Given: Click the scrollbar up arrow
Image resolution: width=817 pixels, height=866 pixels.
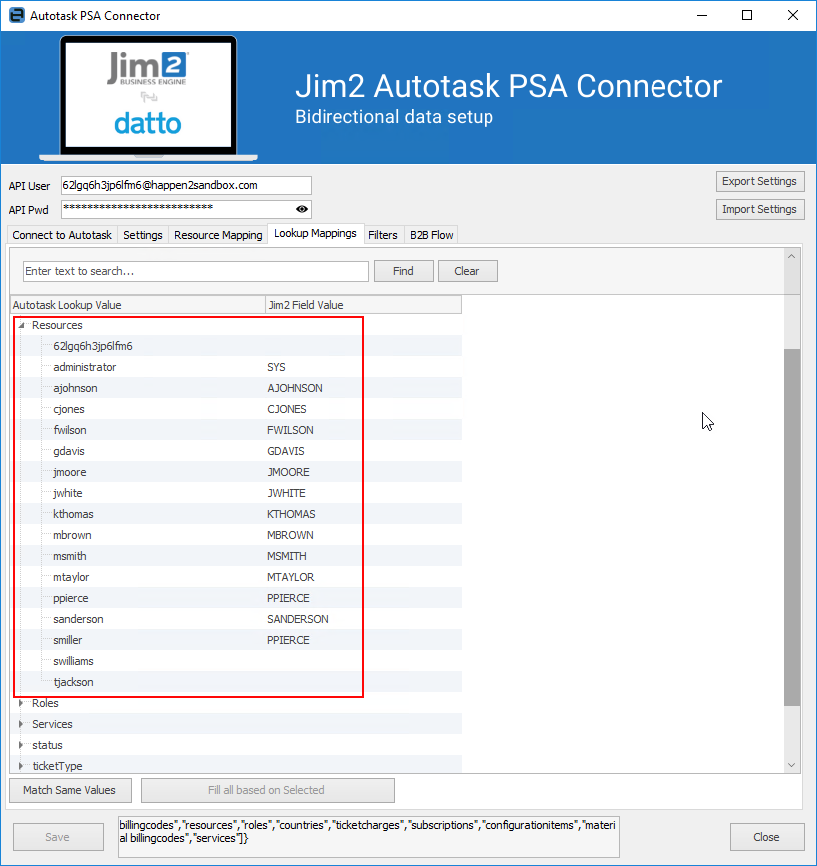Looking at the screenshot, I should tap(792, 256).
